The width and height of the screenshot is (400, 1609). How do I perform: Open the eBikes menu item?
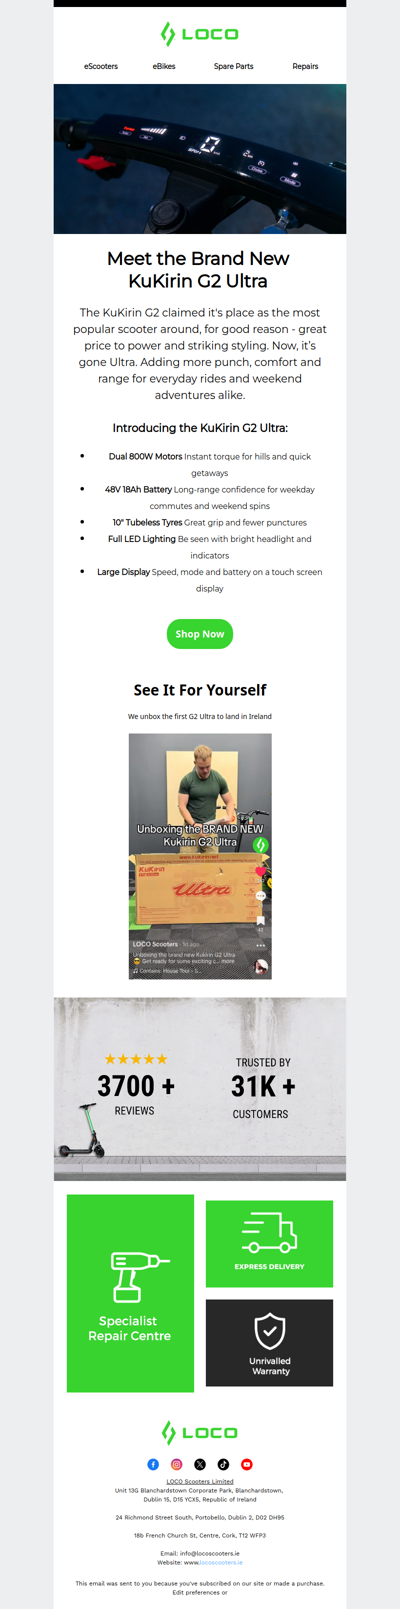click(164, 66)
